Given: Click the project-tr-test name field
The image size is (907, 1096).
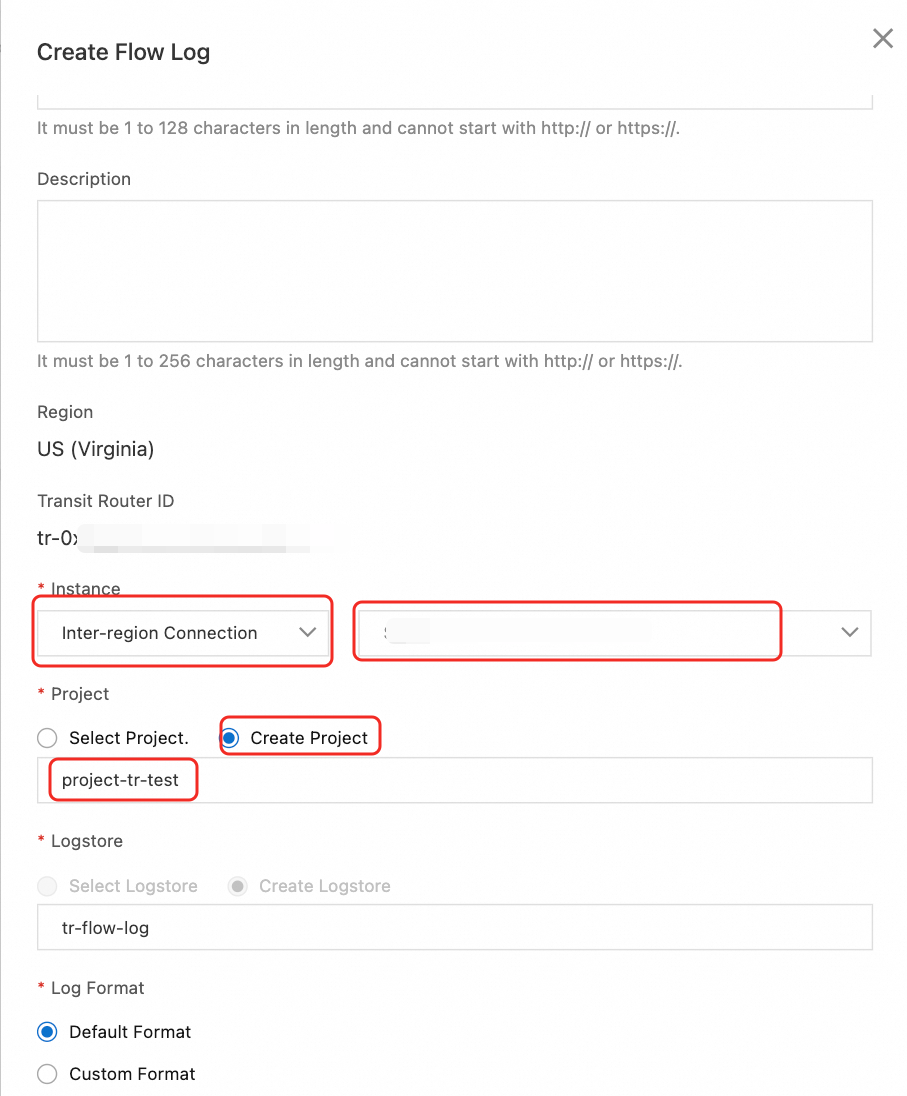Looking at the screenshot, I should tap(454, 780).
